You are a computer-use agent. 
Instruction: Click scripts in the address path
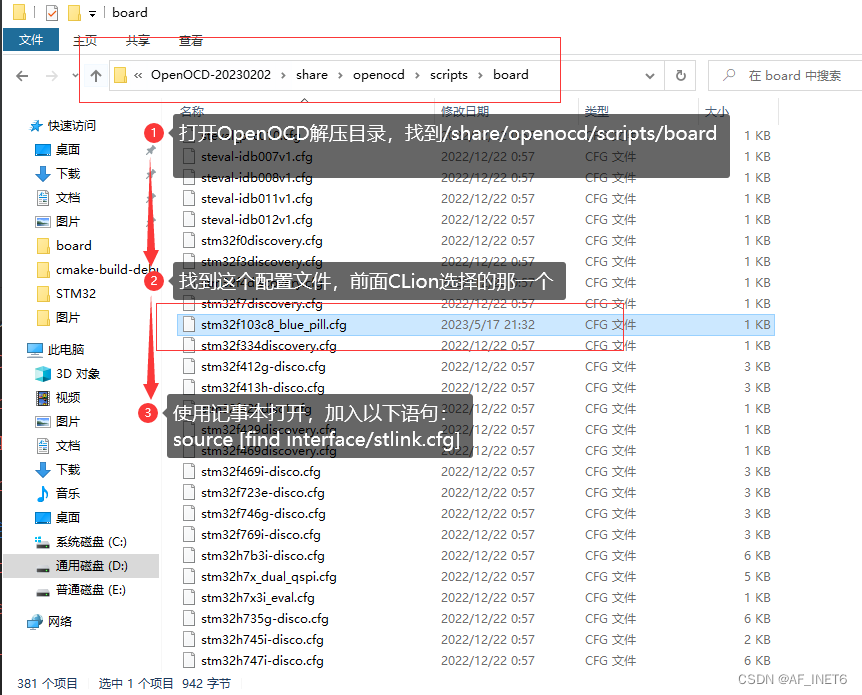point(449,75)
